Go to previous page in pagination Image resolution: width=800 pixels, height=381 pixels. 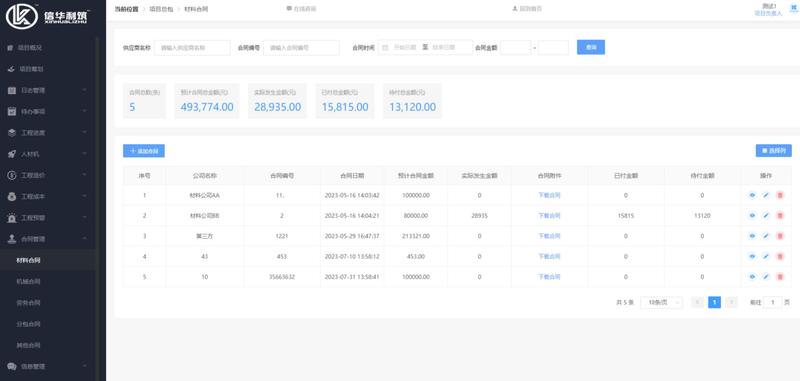tap(697, 302)
